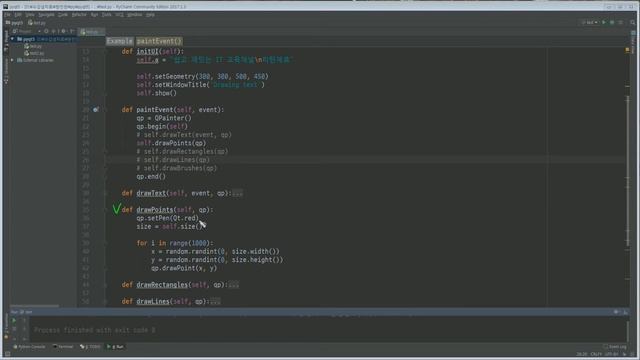This screenshot has height=360, width=640.
Task: Open the View menu
Action: point(30,15)
